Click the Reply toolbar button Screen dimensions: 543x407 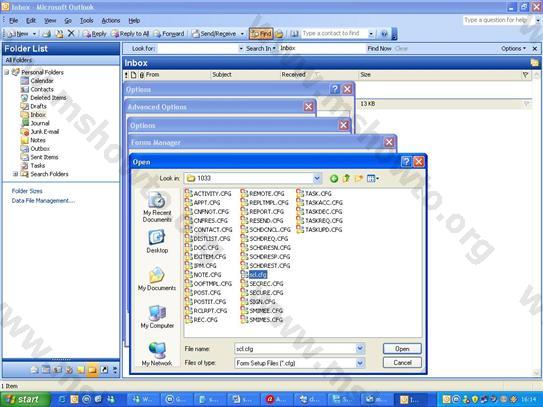(95, 34)
